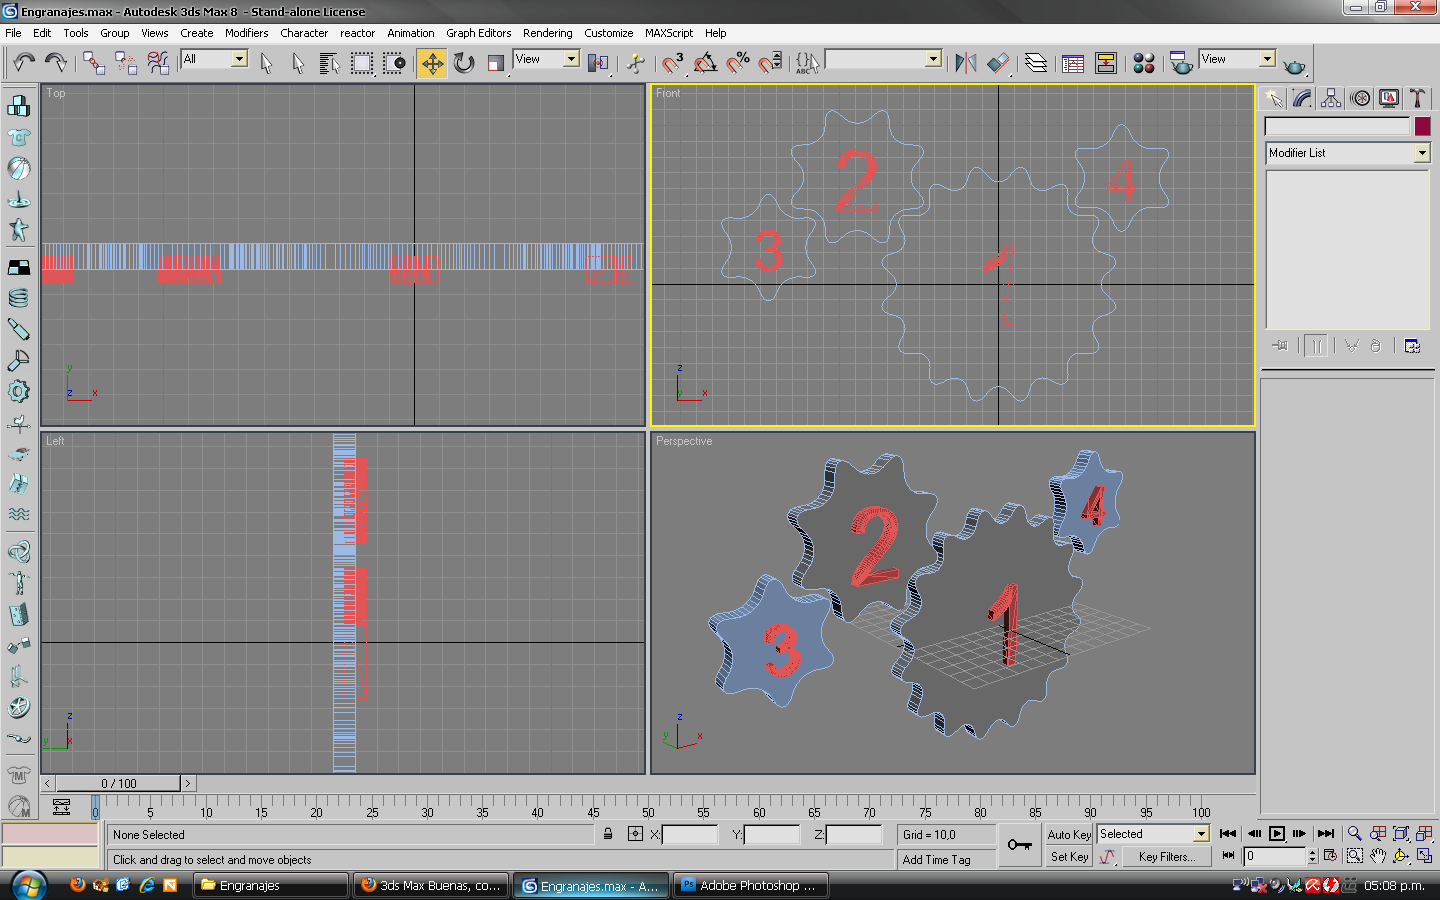Click the Undo arrow in the main toolbar
Screen dimensions: 1440x900
(24, 62)
